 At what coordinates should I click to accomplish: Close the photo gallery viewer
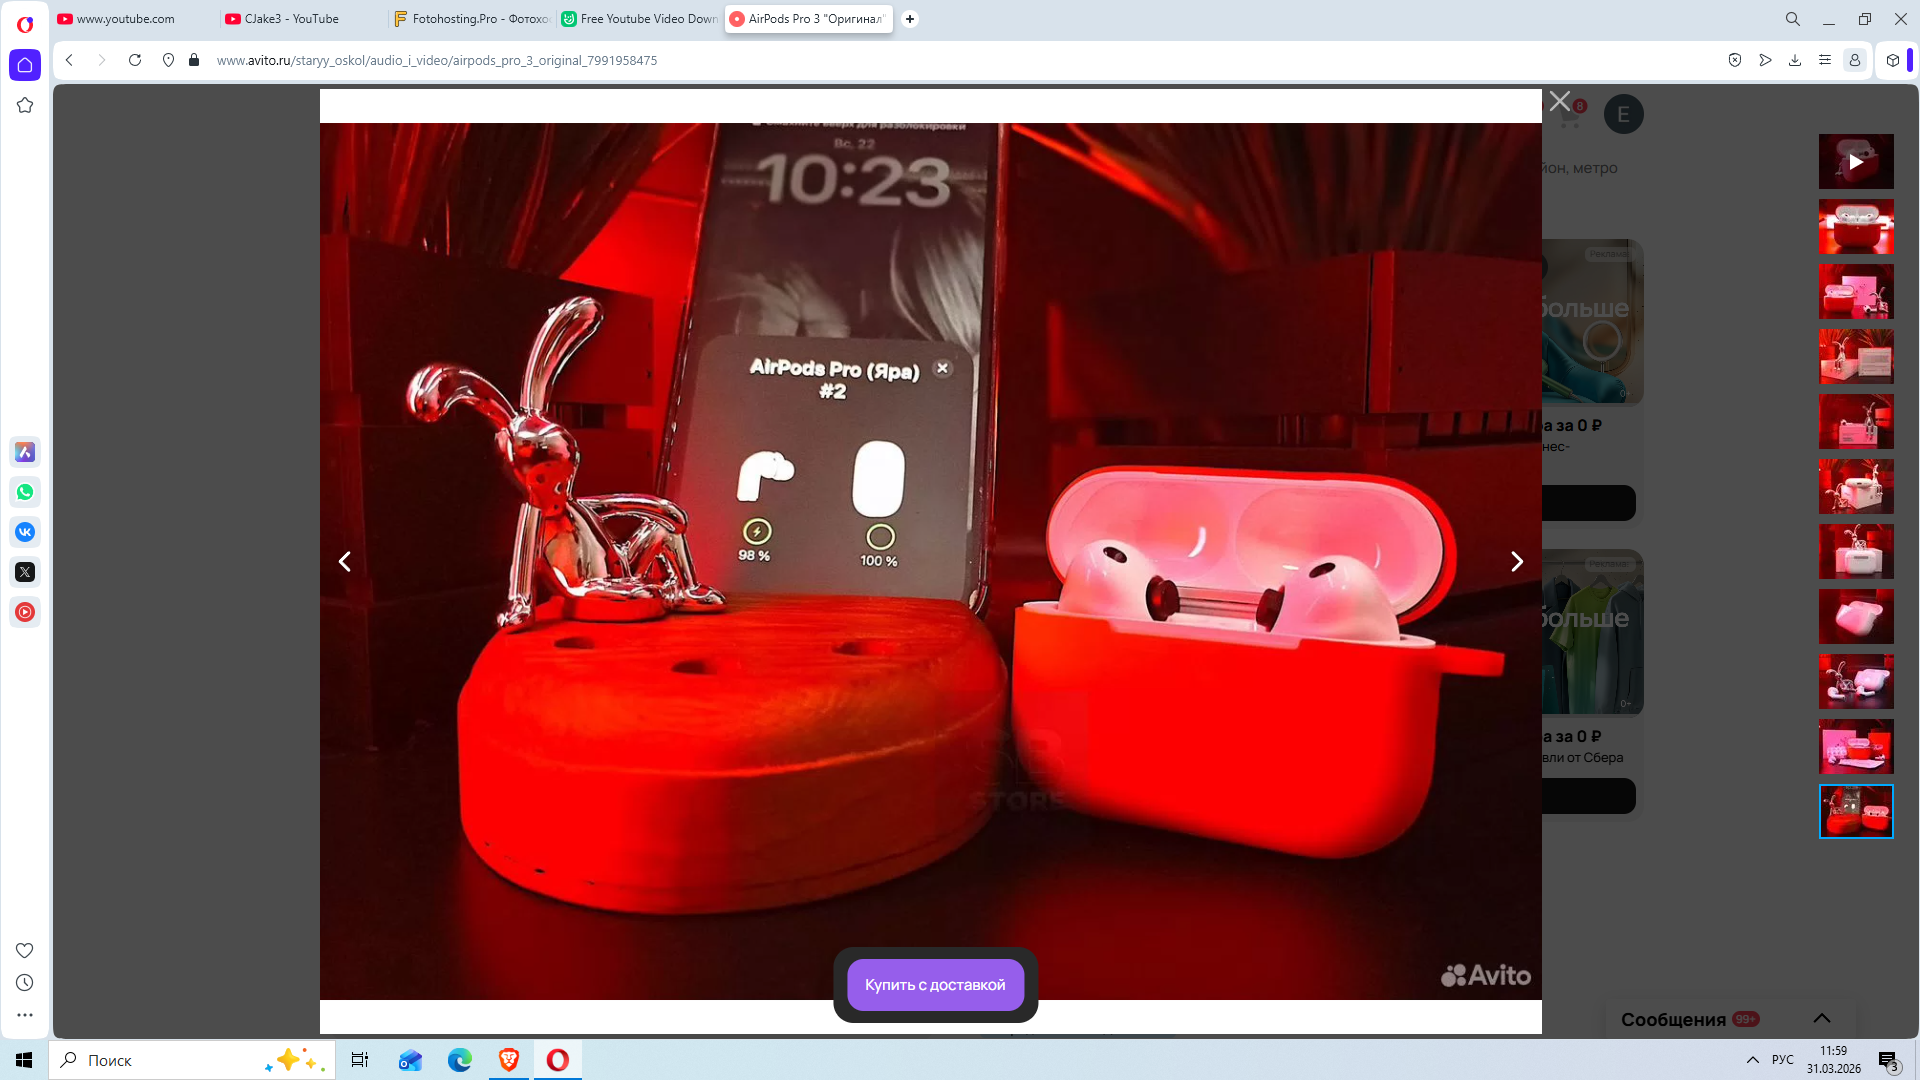pyautogui.click(x=1559, y=101)
